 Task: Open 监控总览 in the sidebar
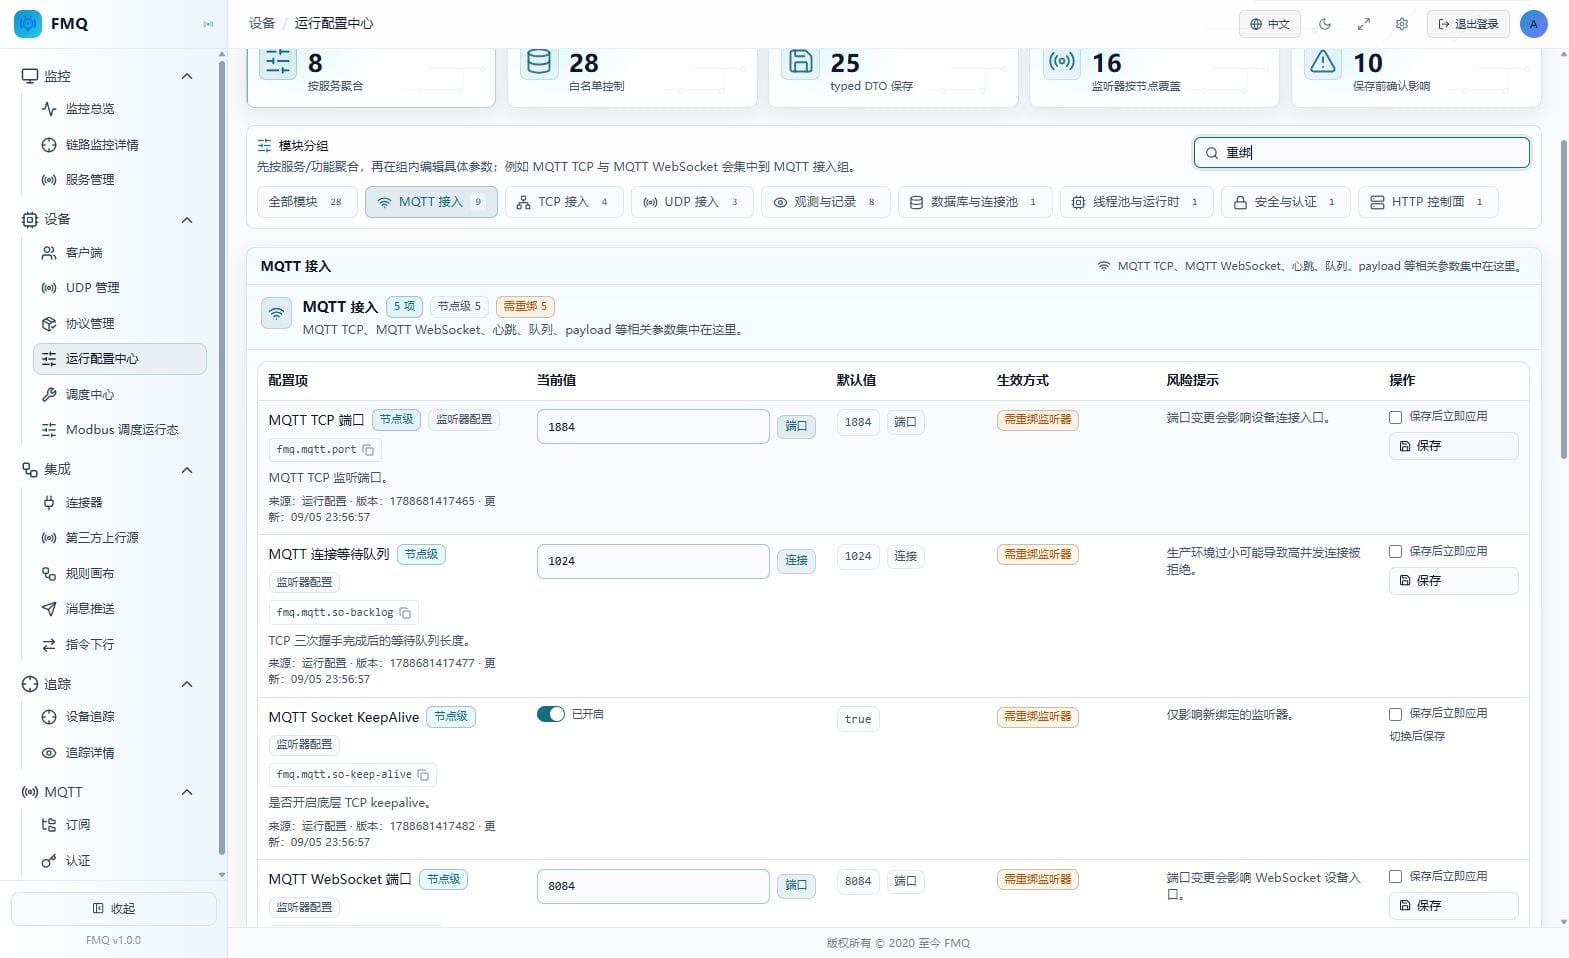[x=119, y=109]
